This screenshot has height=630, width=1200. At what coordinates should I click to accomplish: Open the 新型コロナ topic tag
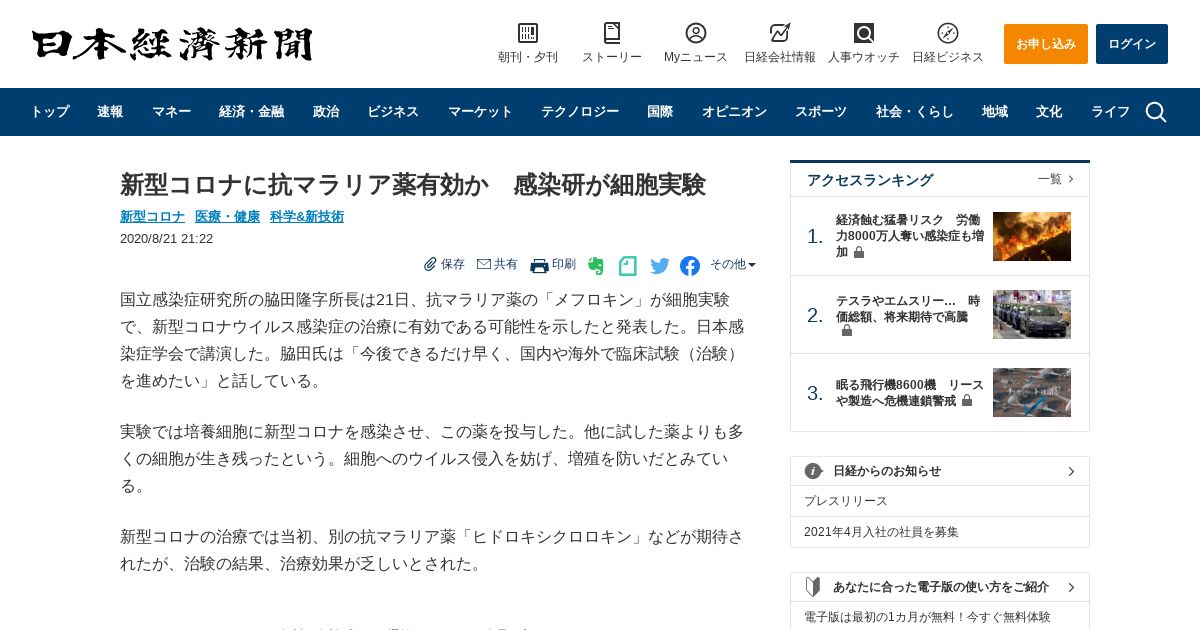click(x=152, y=216)
